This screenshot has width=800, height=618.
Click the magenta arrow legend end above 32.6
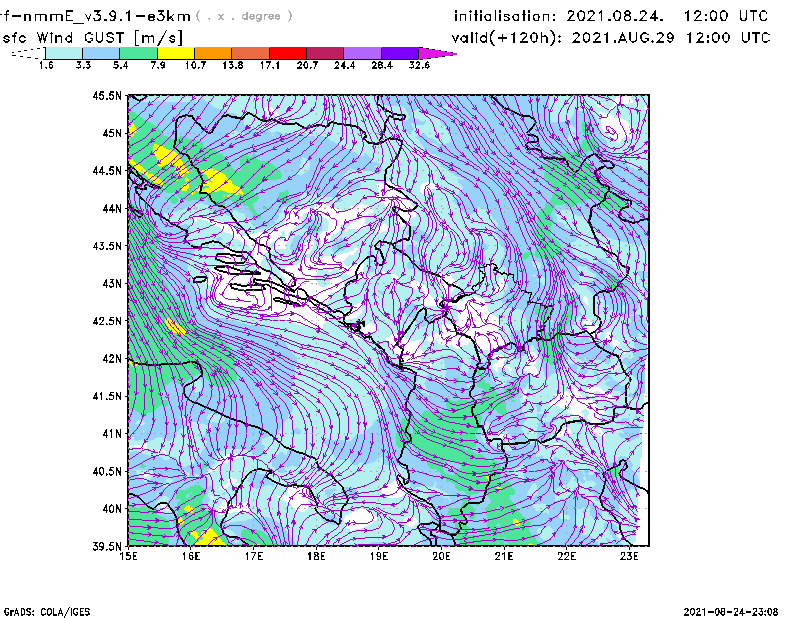[x=437, y=53]
